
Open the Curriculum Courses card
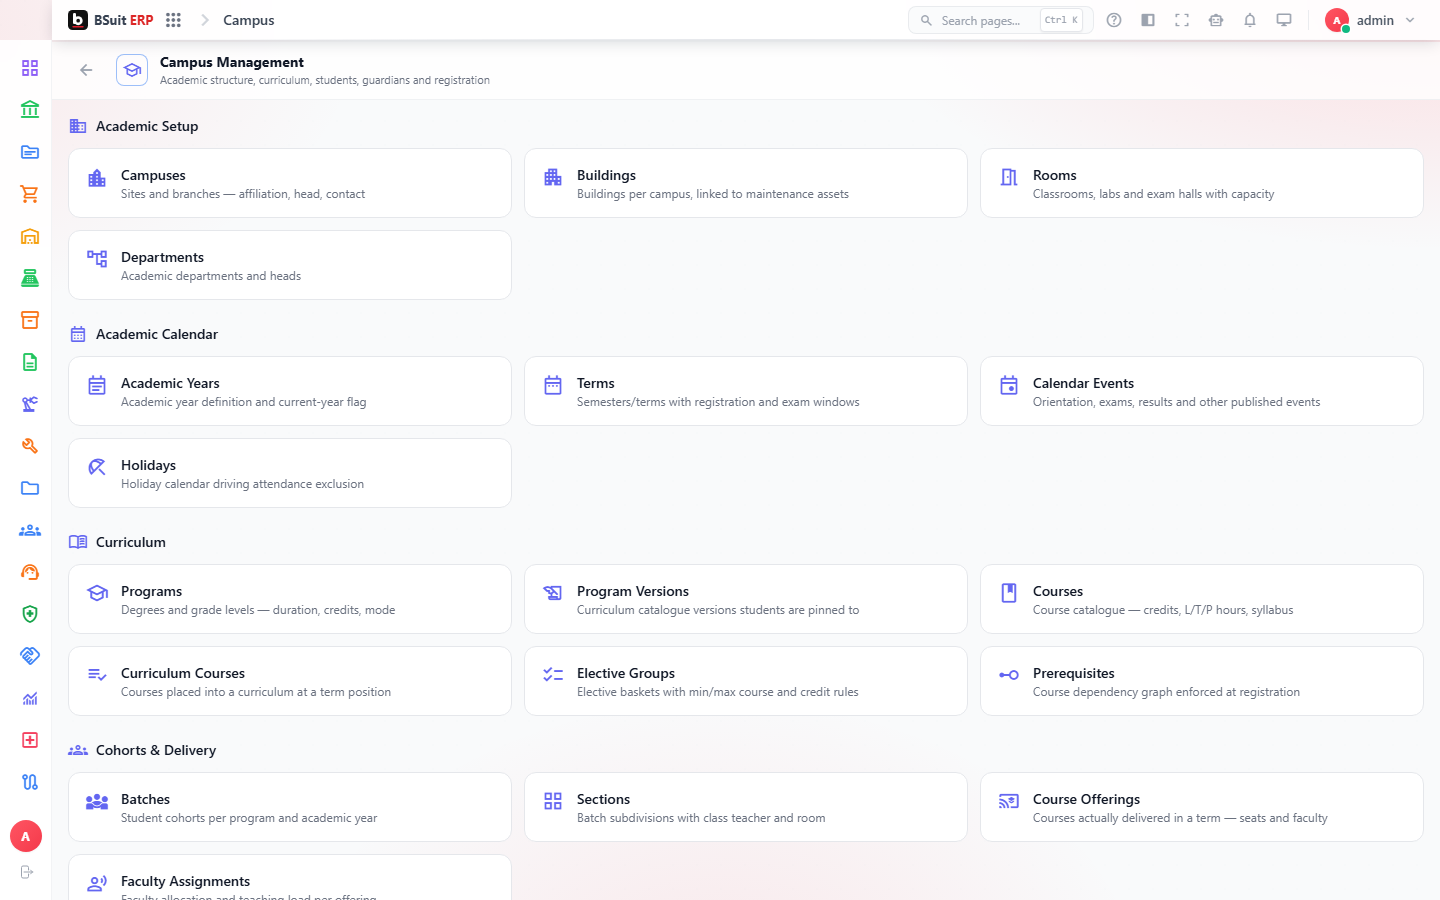click(x=290, y=681)
